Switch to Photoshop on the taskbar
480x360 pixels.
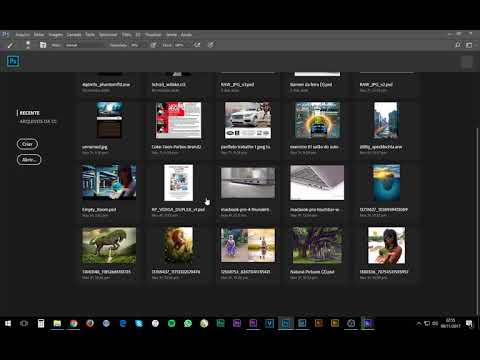[286, 323]
